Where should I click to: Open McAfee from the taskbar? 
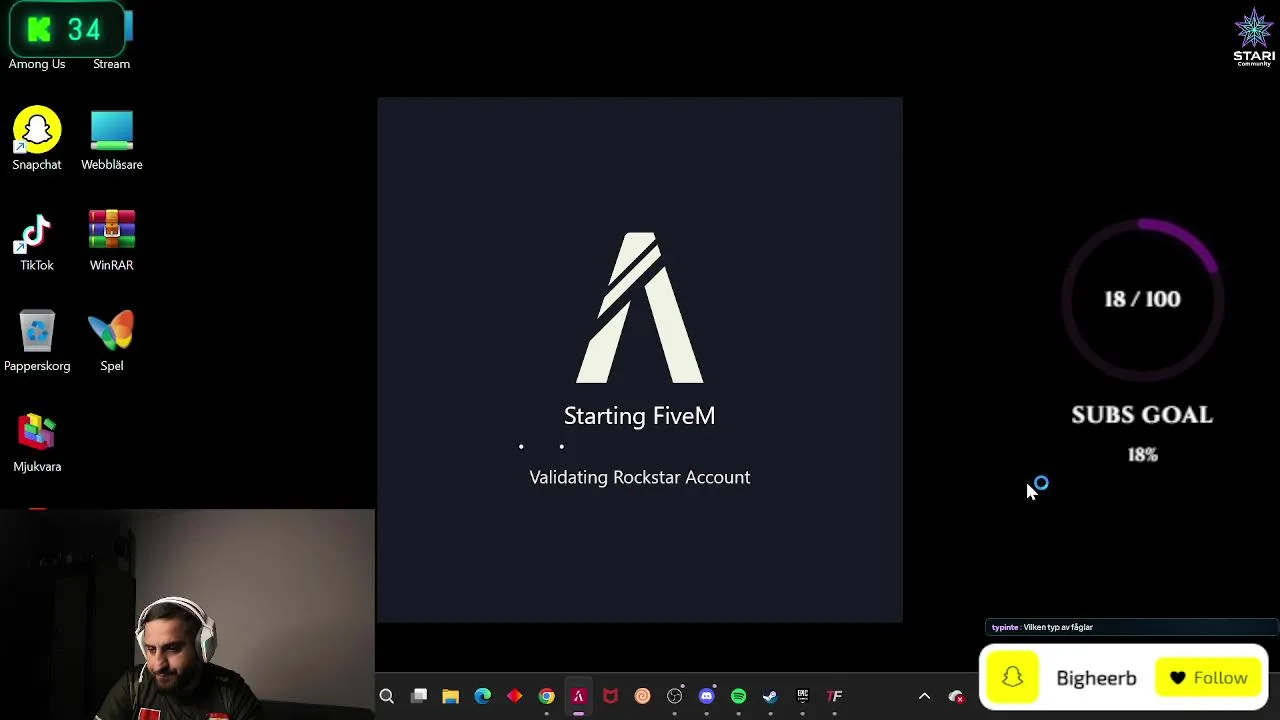point(611,696)
